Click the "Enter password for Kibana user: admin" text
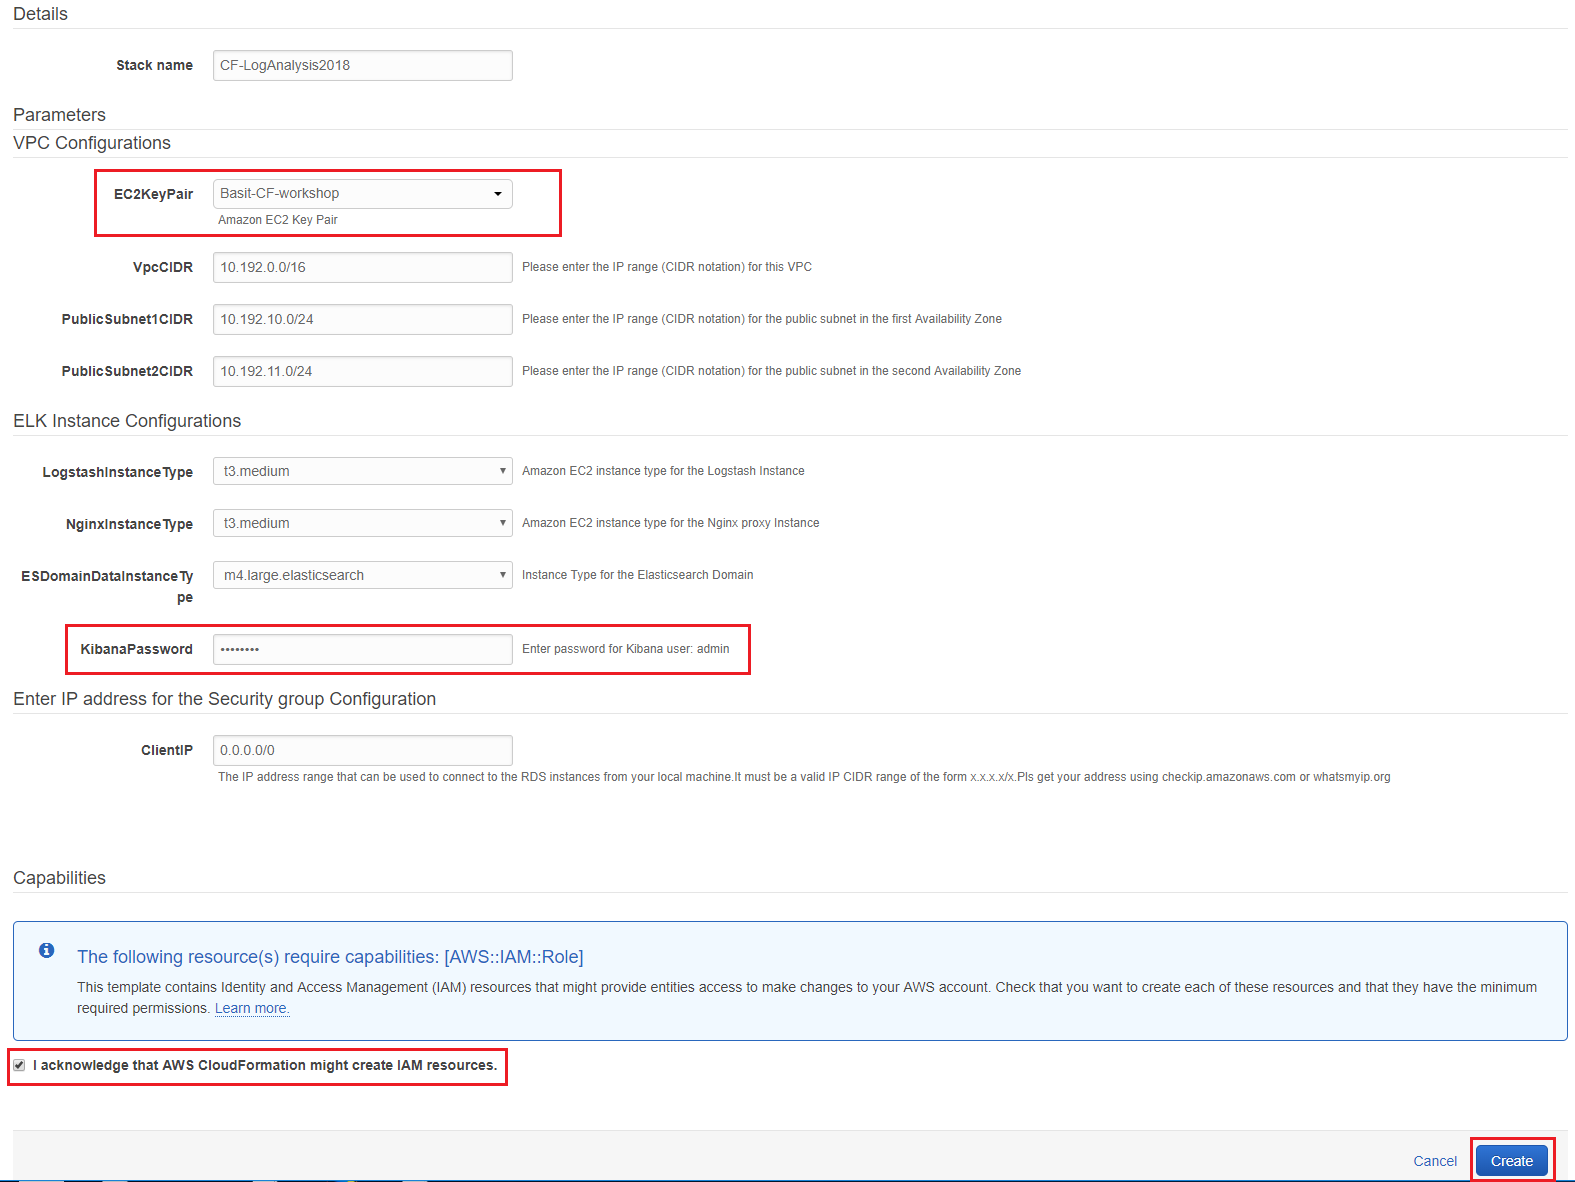The width and height of the screenshot is (1575, 1182). (626, 649)
